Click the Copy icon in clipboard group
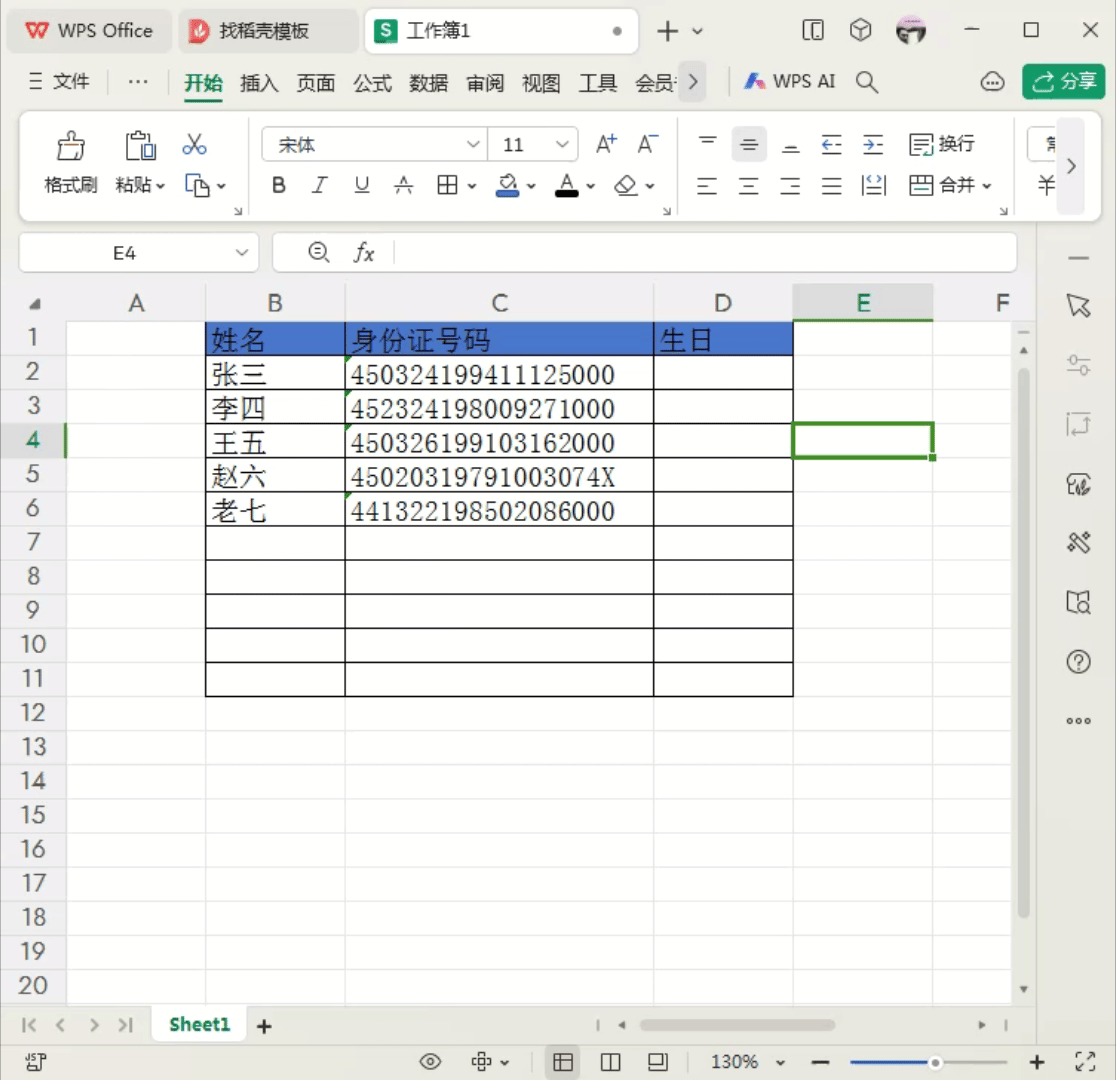 [197, 186]
